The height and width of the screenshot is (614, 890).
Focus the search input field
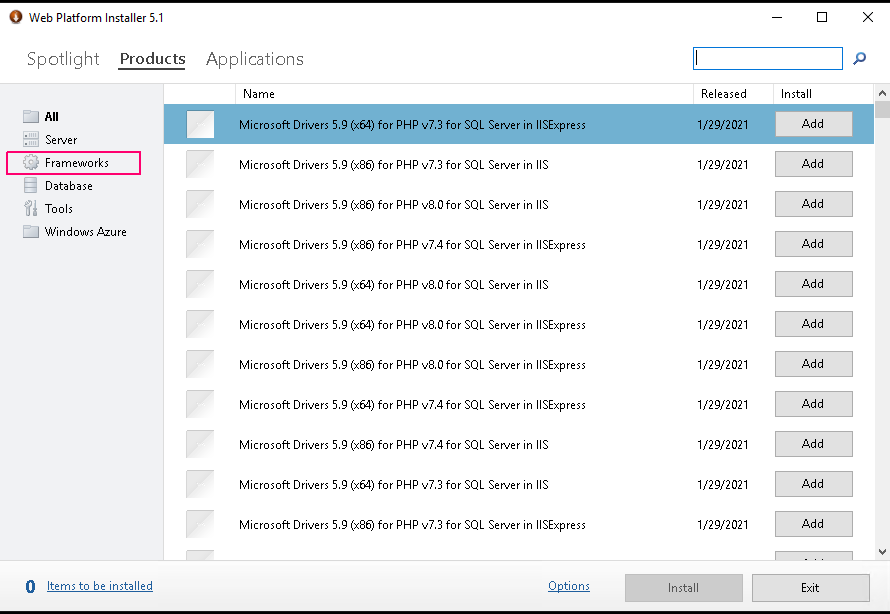[767, 58]
